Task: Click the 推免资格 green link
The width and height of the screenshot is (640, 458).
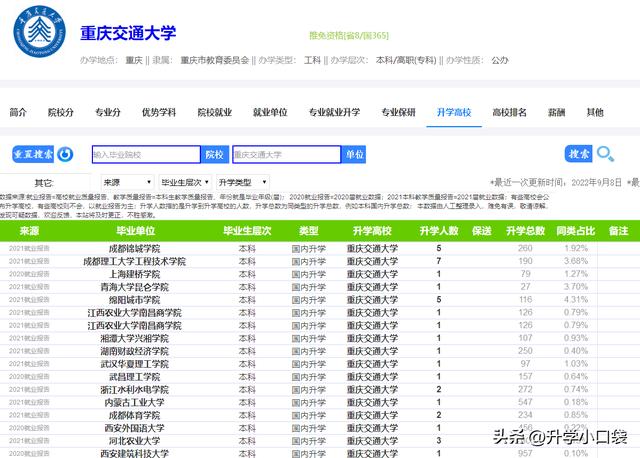Action: click(349, 36)
